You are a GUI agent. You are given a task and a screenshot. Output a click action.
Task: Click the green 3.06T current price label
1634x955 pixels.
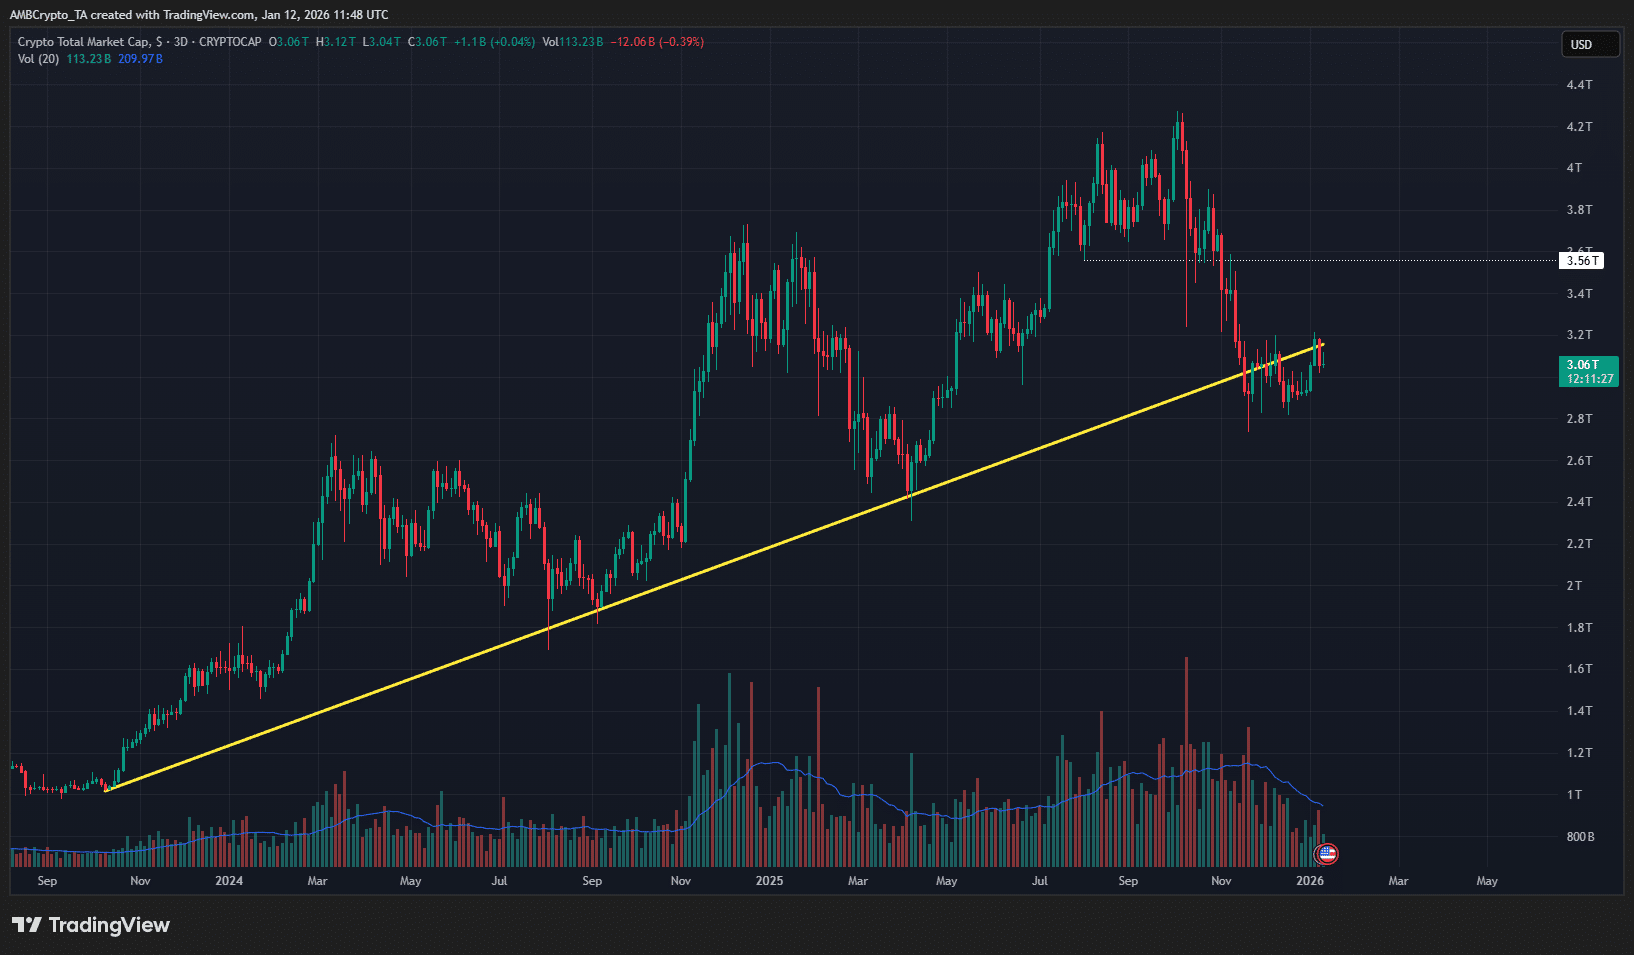(1588, 371)
